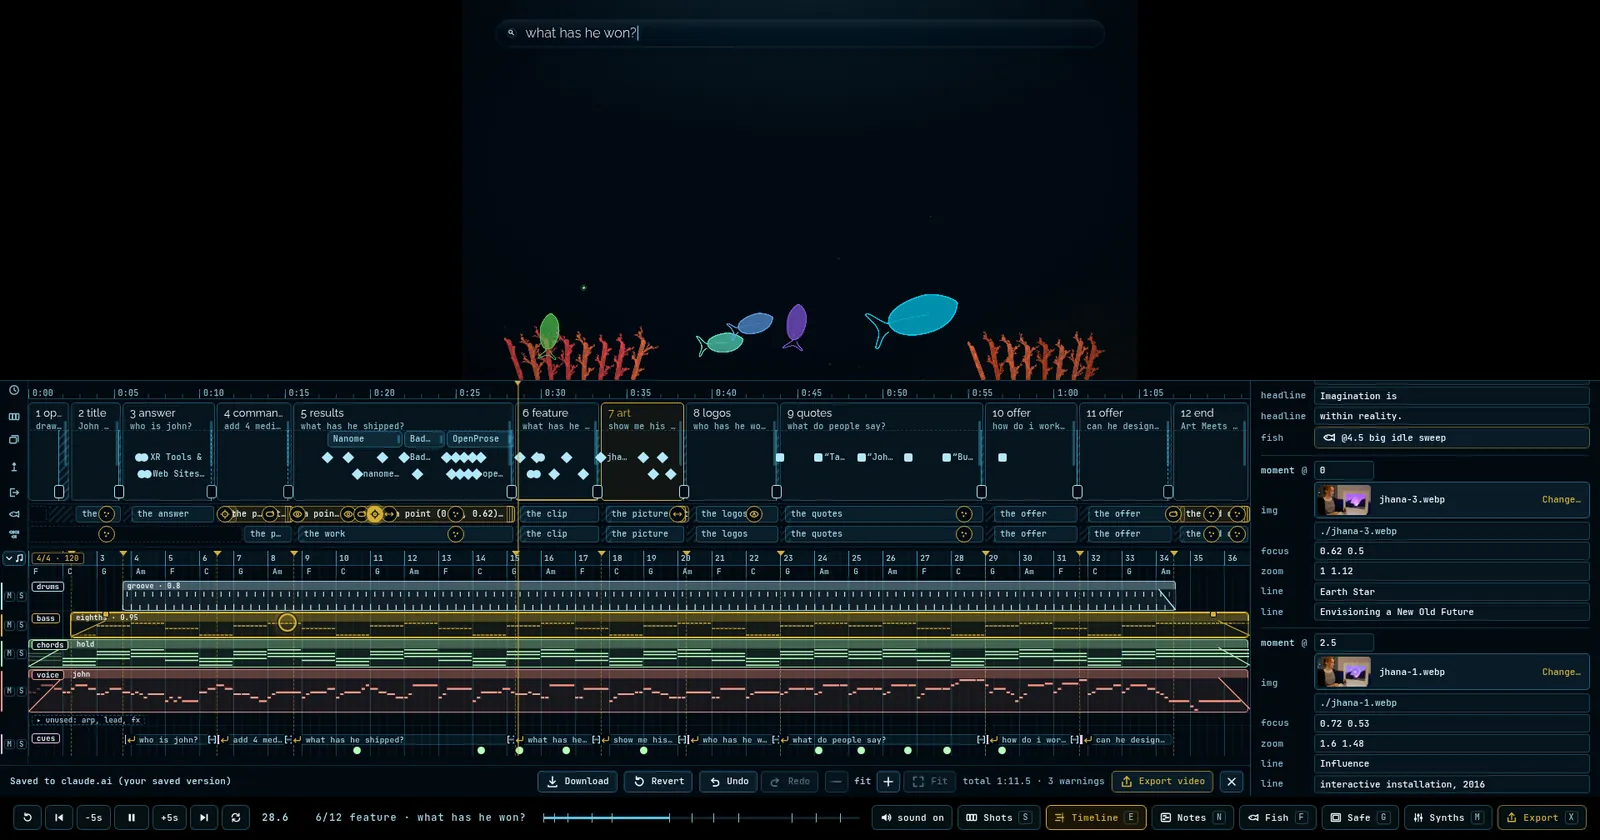Click the zoom-in plus icon beside fit
1600x840 pixels.
click(888, 781)
